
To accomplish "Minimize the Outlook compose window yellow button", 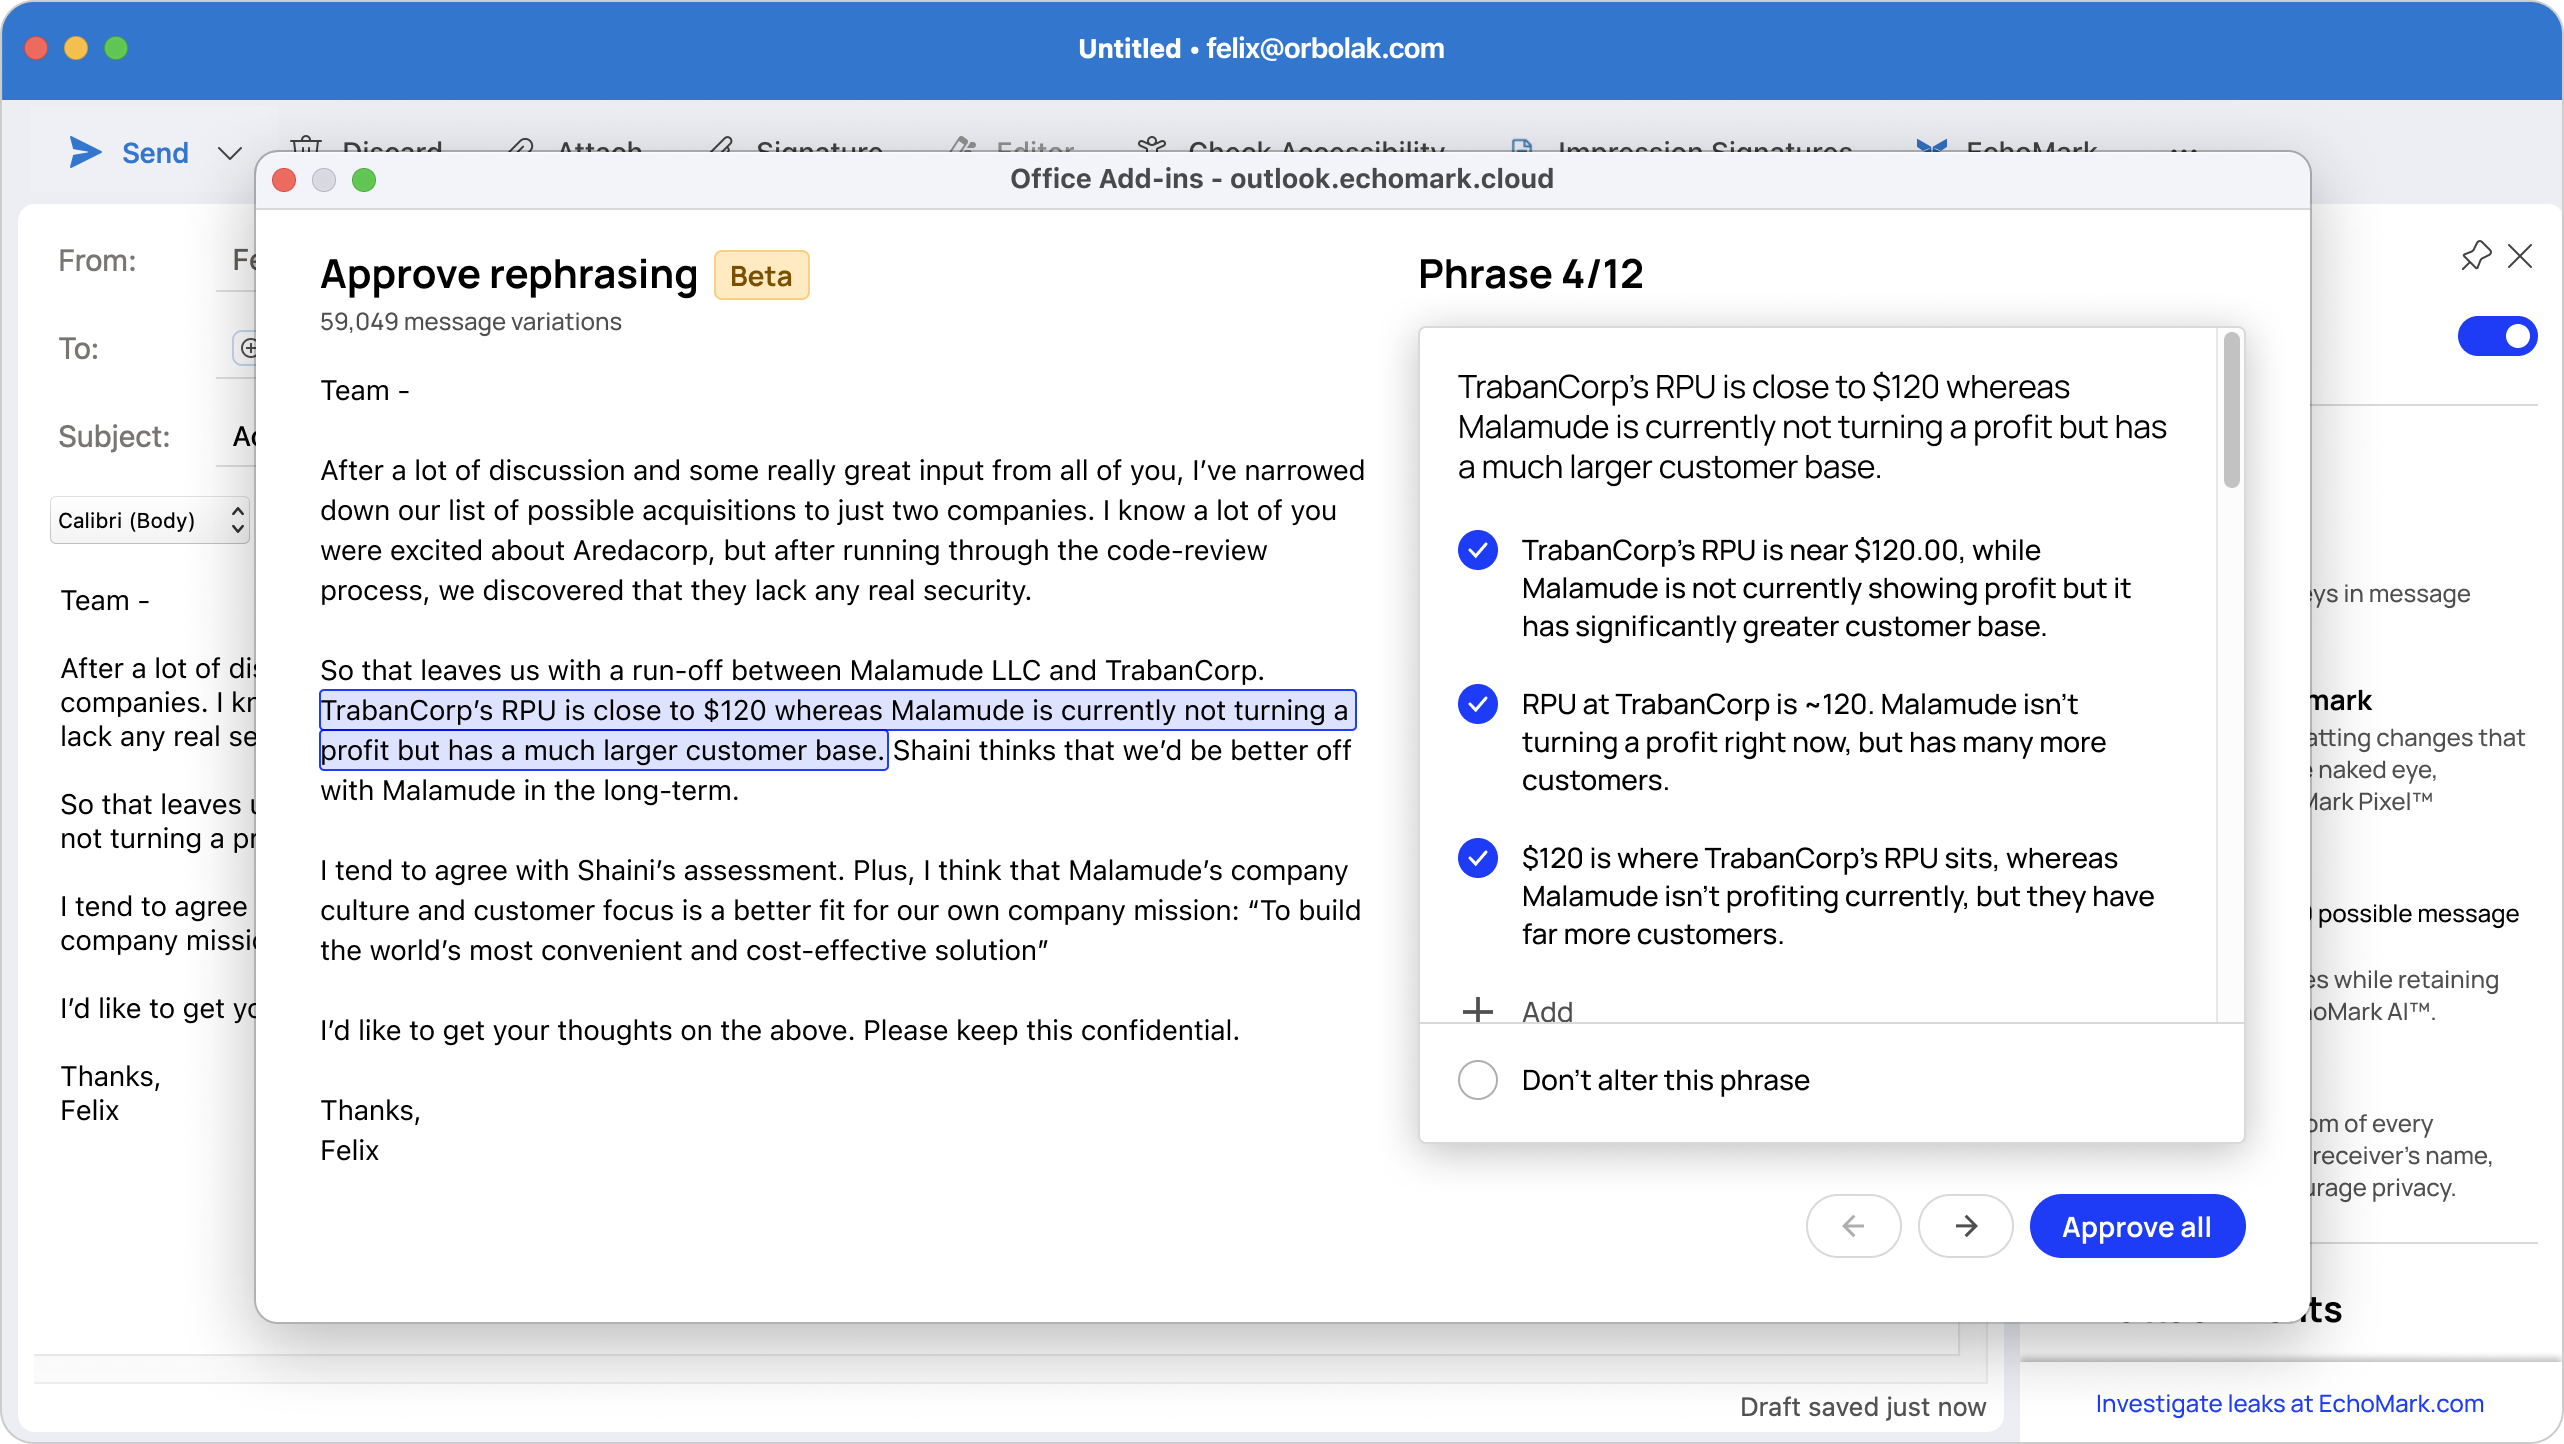I will pyautogui.click(x=76, y=48).
